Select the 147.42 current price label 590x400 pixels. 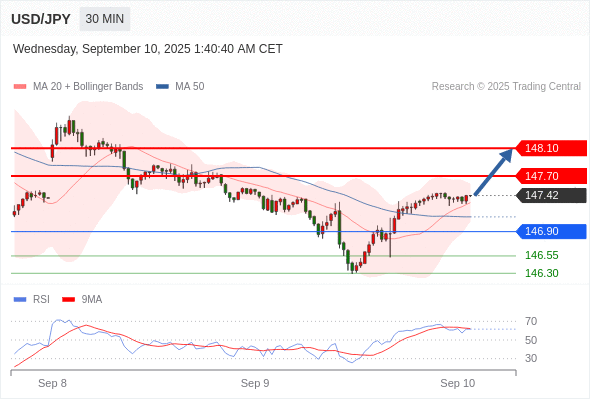point(550,195)
